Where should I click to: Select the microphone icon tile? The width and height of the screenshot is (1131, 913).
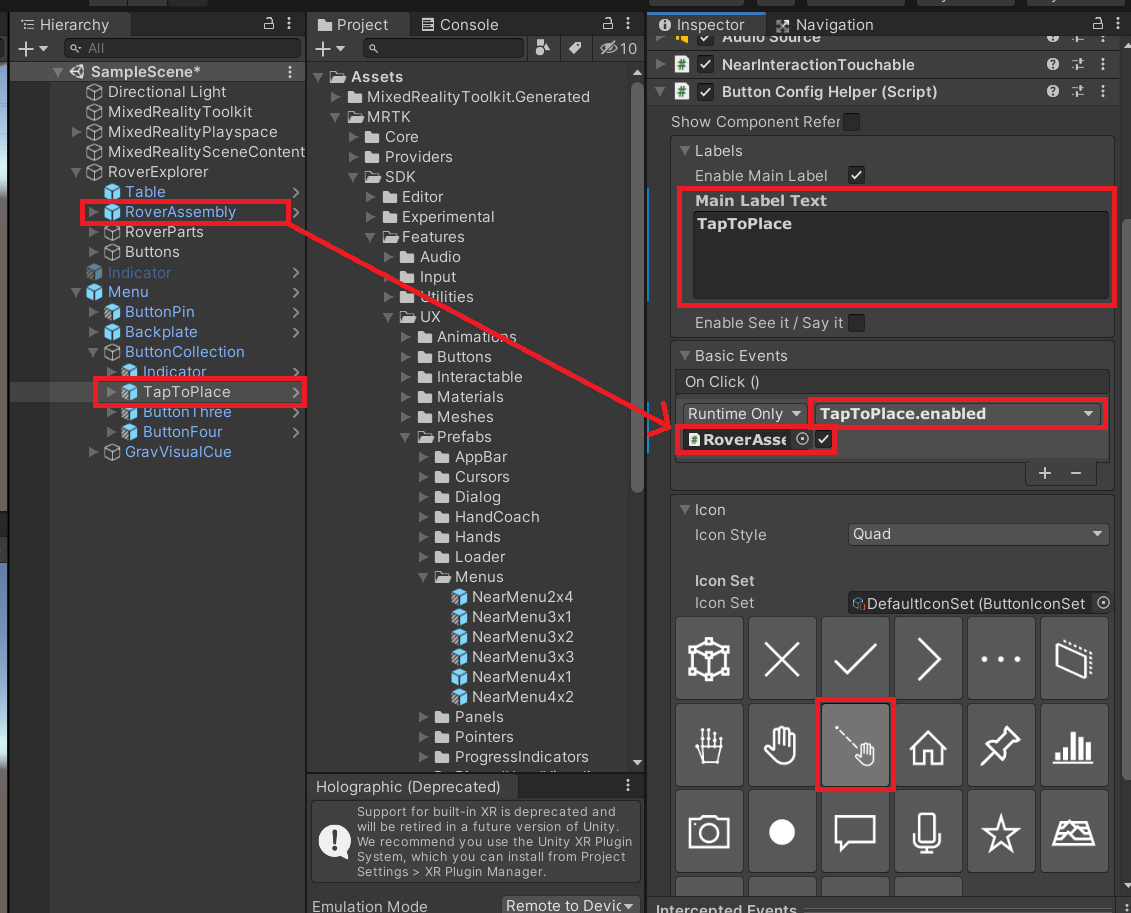928,832
